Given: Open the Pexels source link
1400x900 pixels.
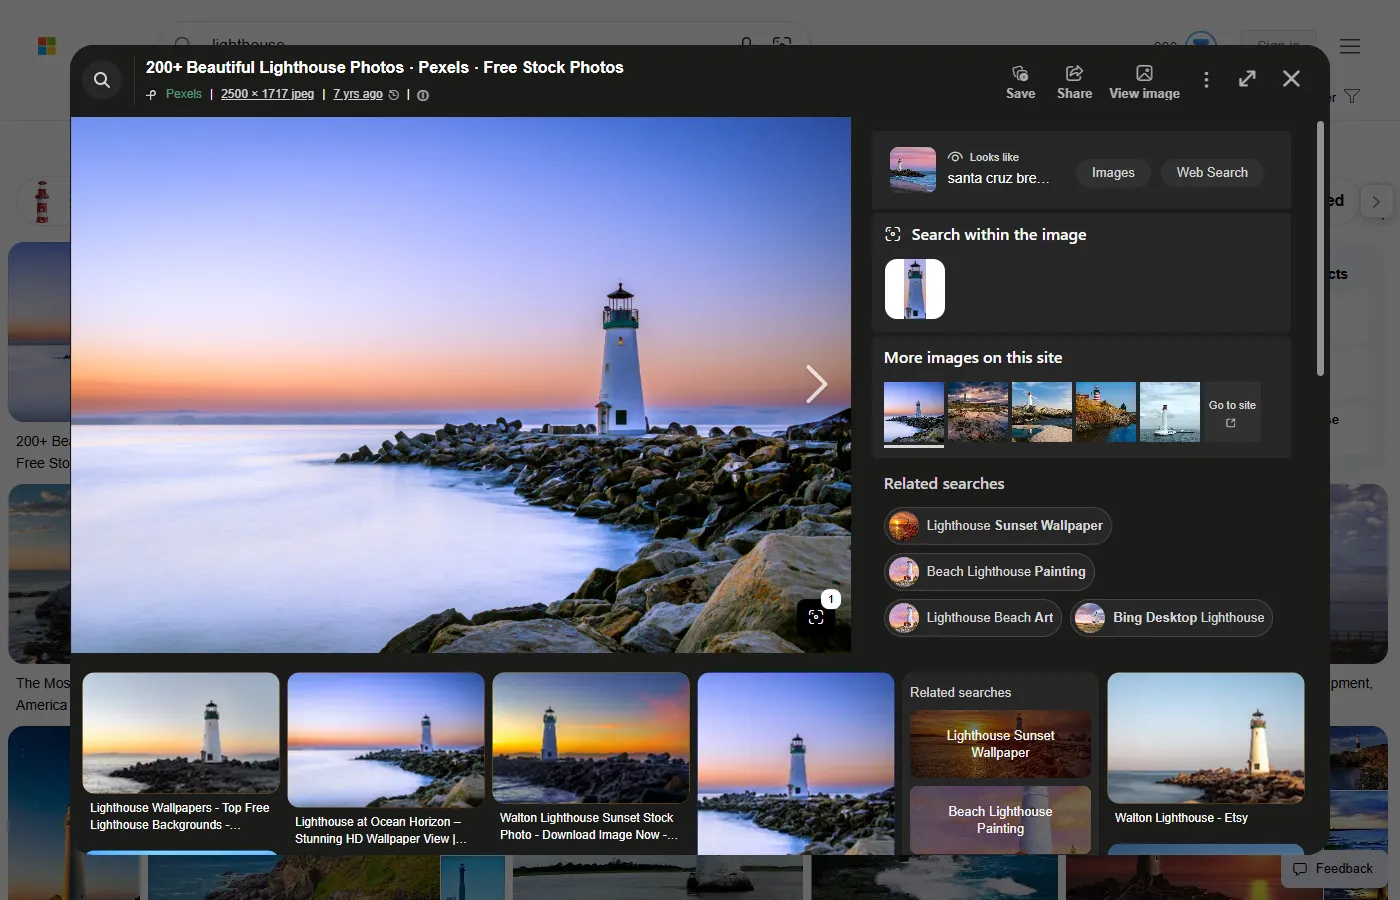Looking at the screenshot, I should [183, 94].
